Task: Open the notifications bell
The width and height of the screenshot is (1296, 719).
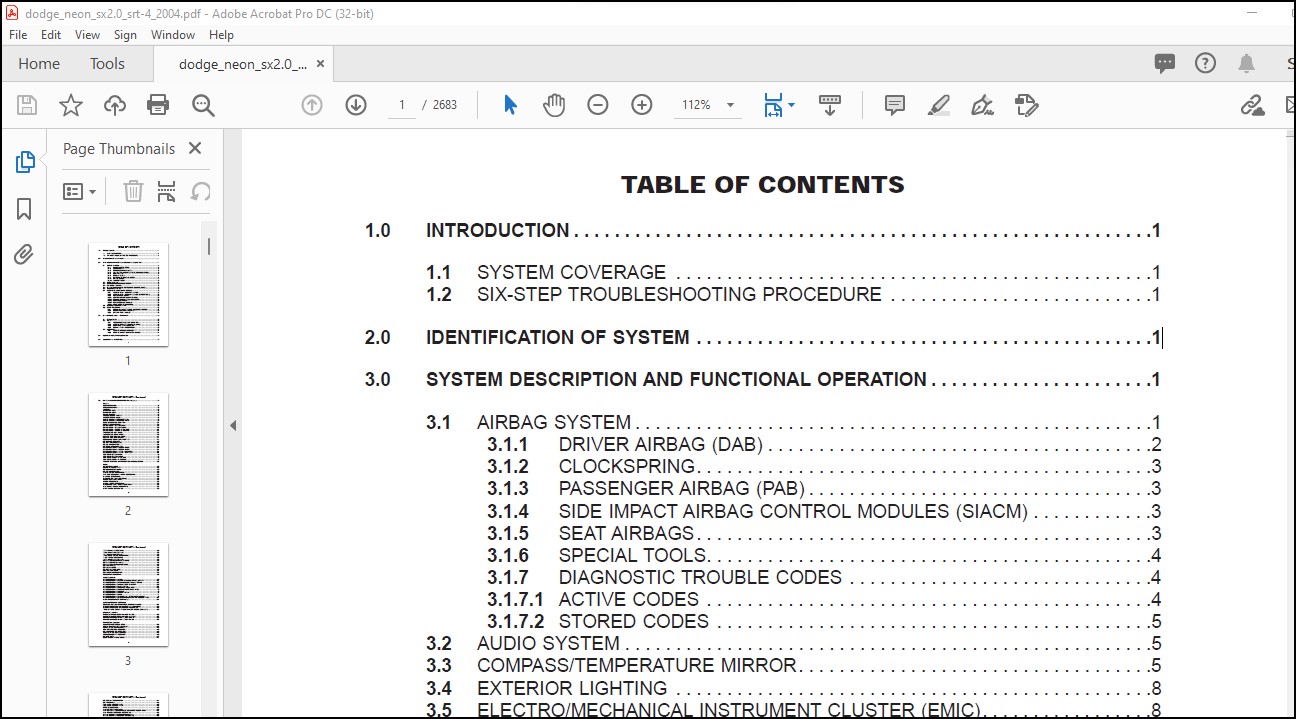Action: click(x=1246, y=63)
